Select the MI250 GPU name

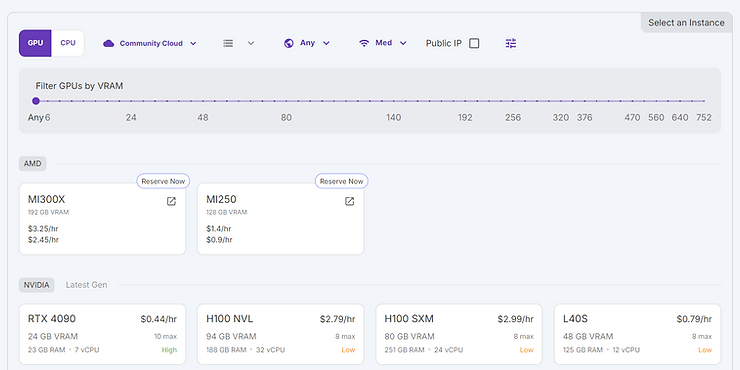(x=221, y=200)
